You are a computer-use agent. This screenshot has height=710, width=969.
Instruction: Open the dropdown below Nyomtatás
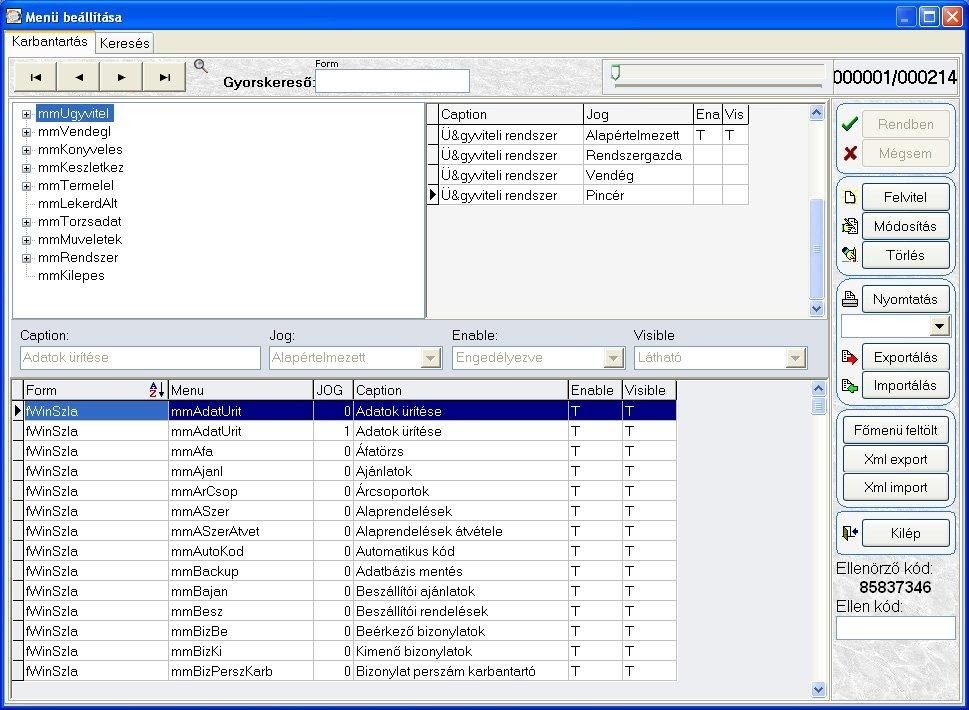[x=939, y=326]
